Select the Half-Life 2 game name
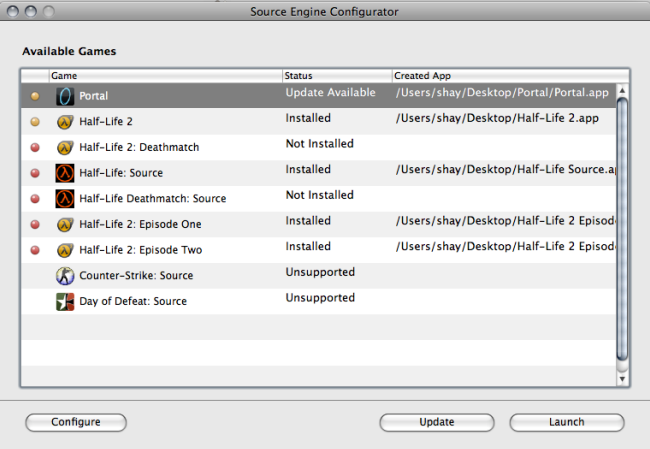 coord(106,121)
